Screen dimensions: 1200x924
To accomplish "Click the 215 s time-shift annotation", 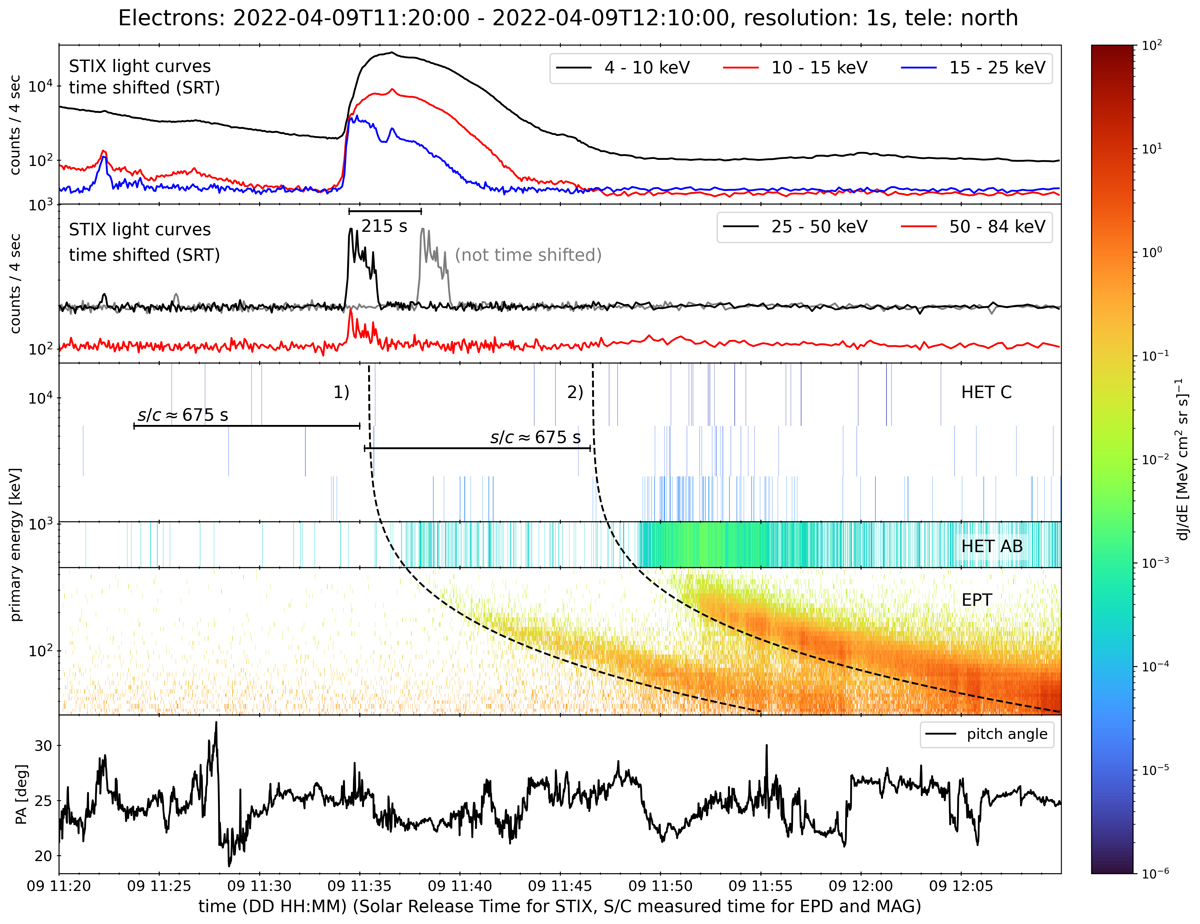I will click(385, 226).
